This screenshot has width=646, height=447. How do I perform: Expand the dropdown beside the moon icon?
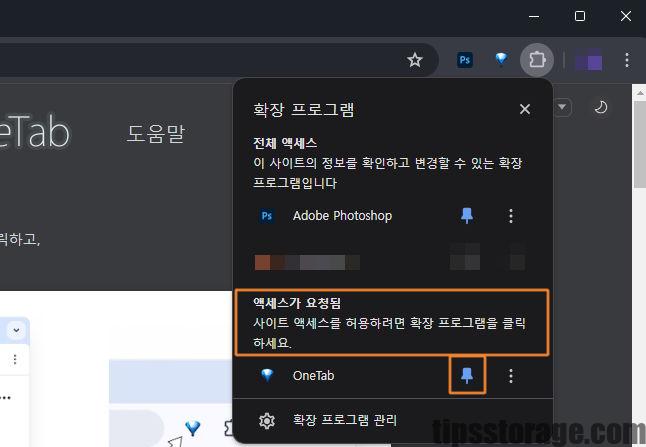coord(562,108)
